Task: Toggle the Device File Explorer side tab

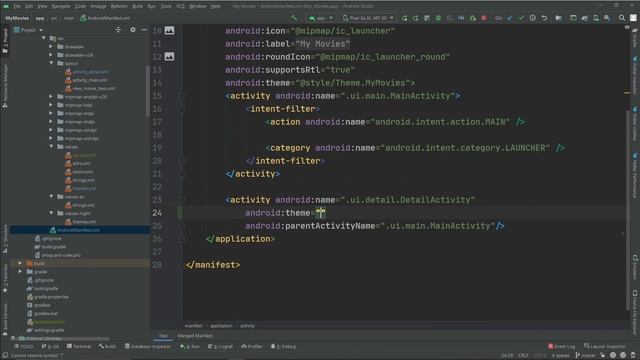Action: coord(635,312)
